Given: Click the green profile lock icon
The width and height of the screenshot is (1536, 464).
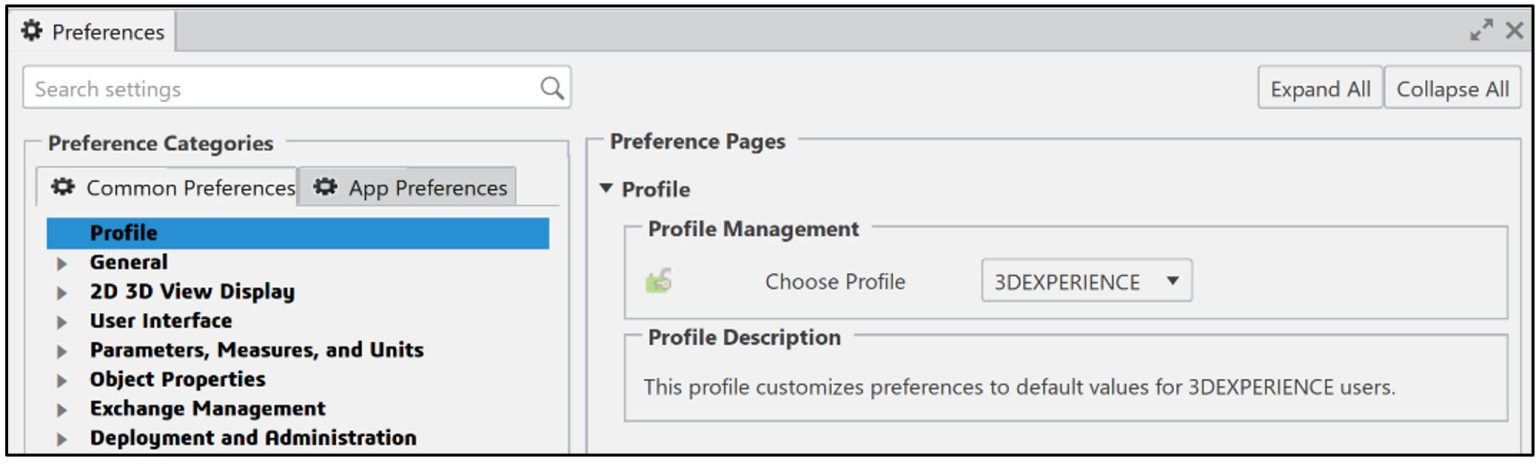Looking at the screenshot, I should point(658,282).
